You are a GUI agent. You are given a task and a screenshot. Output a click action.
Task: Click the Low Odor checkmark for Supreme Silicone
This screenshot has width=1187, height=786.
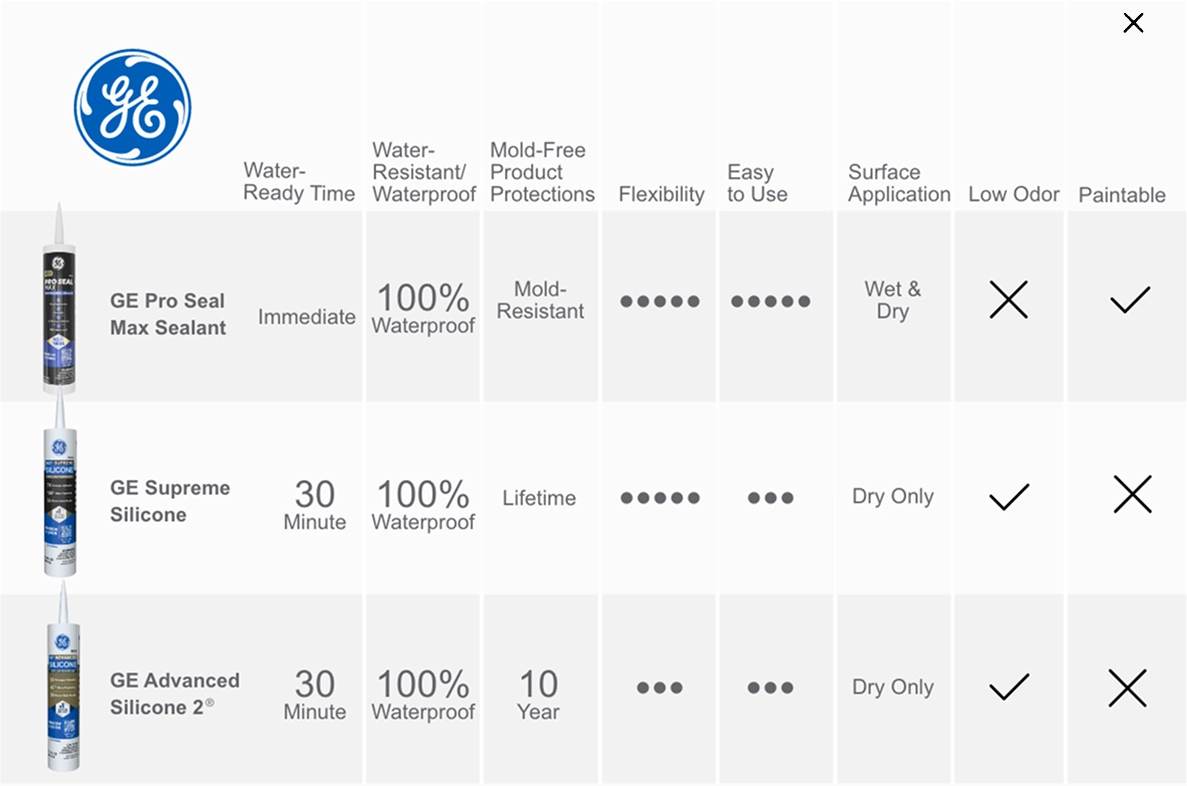click(x=1009, y=497)
